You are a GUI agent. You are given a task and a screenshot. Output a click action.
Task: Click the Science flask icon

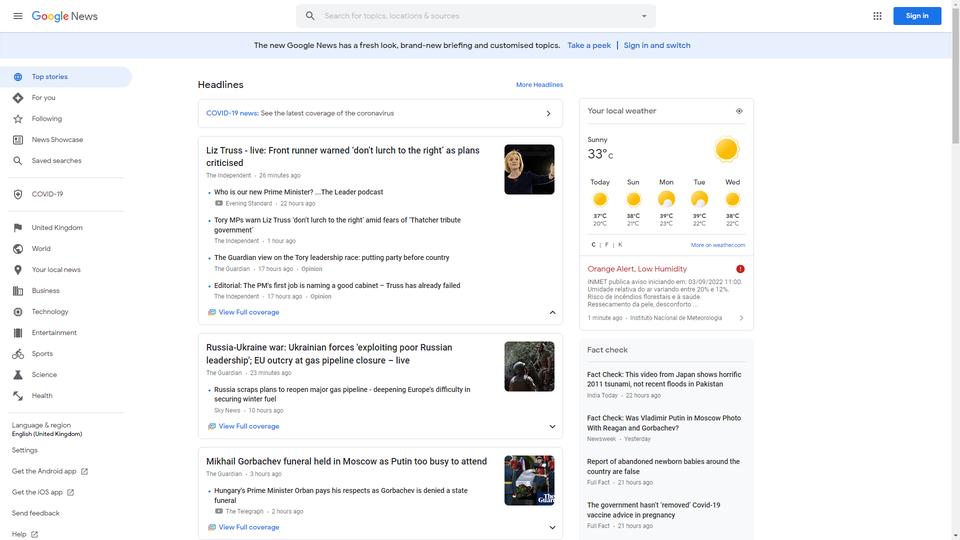pos(18,375)
